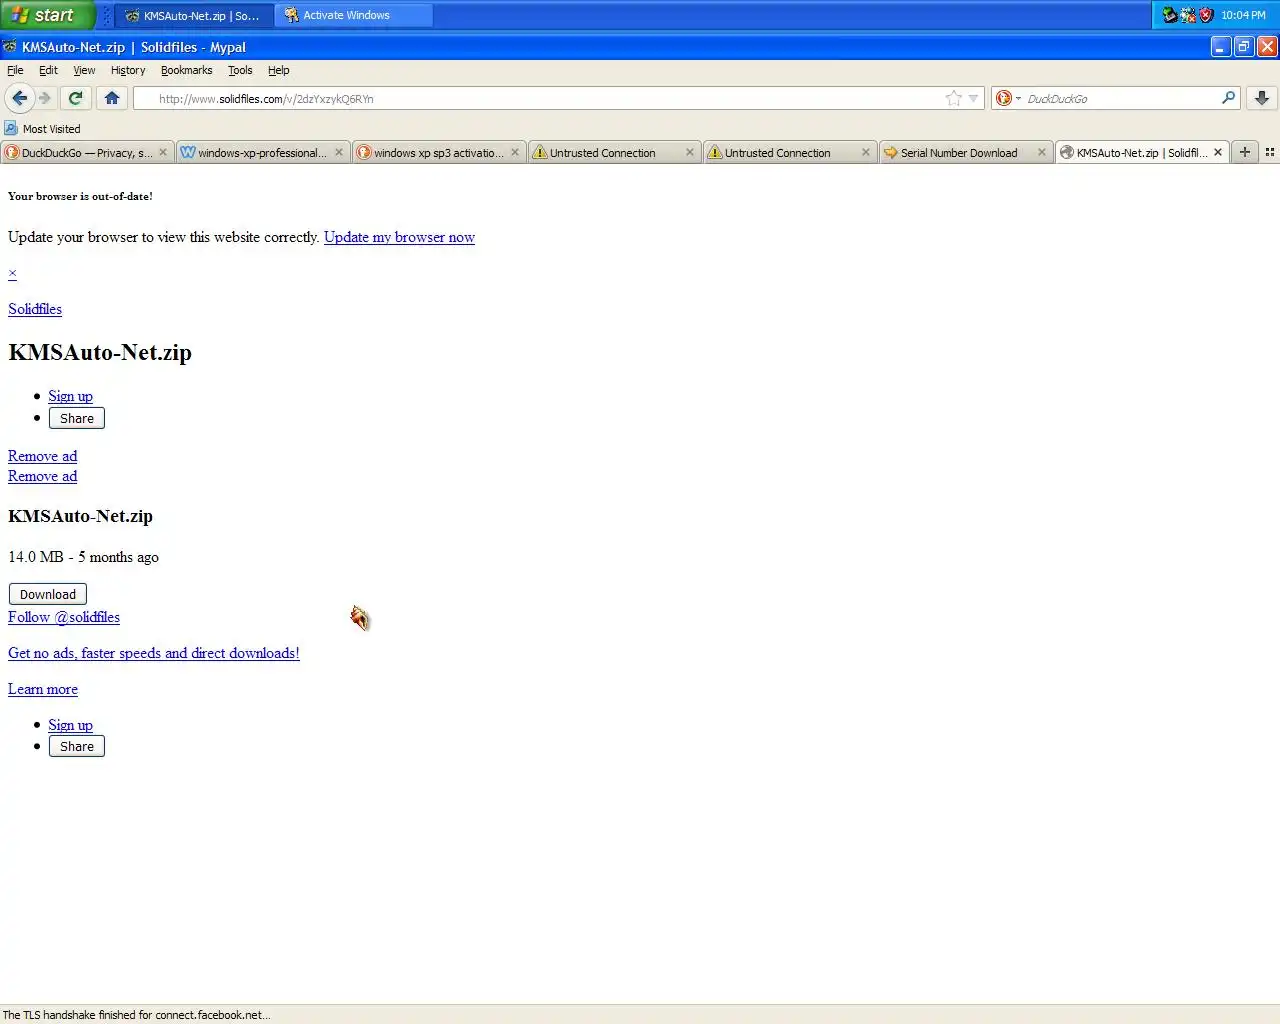Image resolution: width=1280 pixels, height=1024 pixels.
Task: Close the second Untrusted Connection tab
Action: point(866,152)
